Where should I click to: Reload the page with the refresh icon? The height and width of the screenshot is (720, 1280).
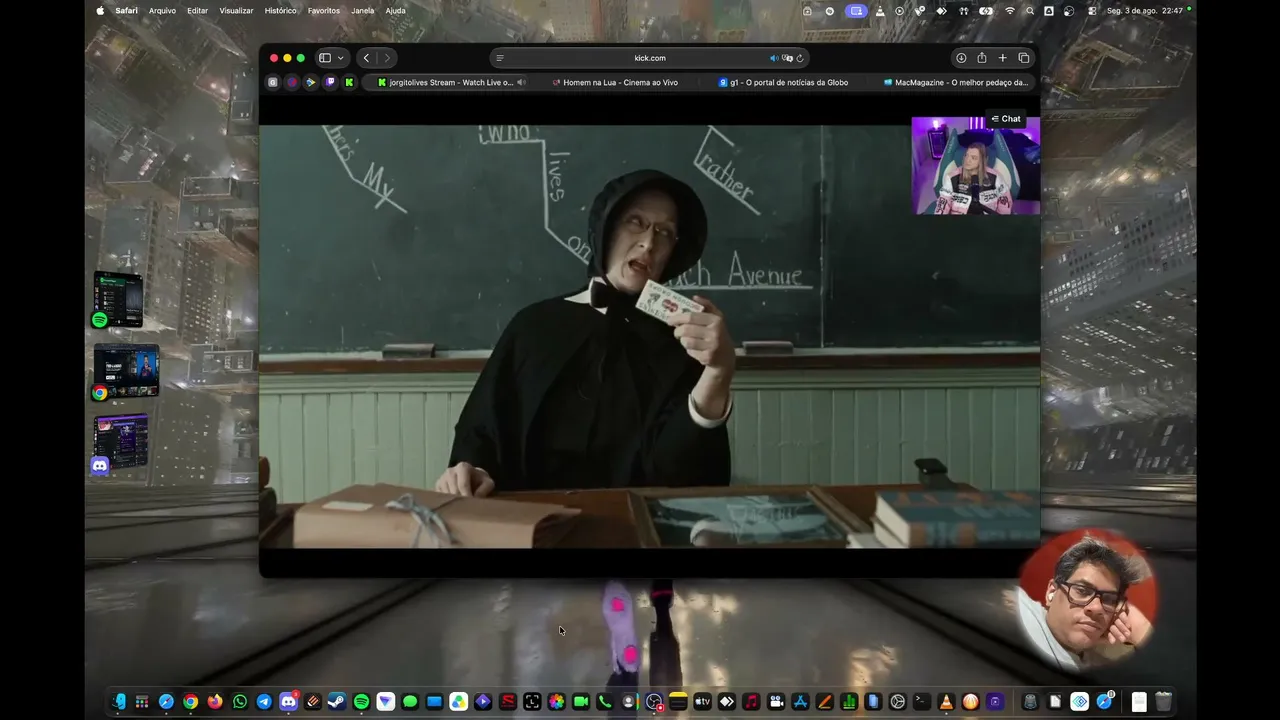[x=800, y=58]
